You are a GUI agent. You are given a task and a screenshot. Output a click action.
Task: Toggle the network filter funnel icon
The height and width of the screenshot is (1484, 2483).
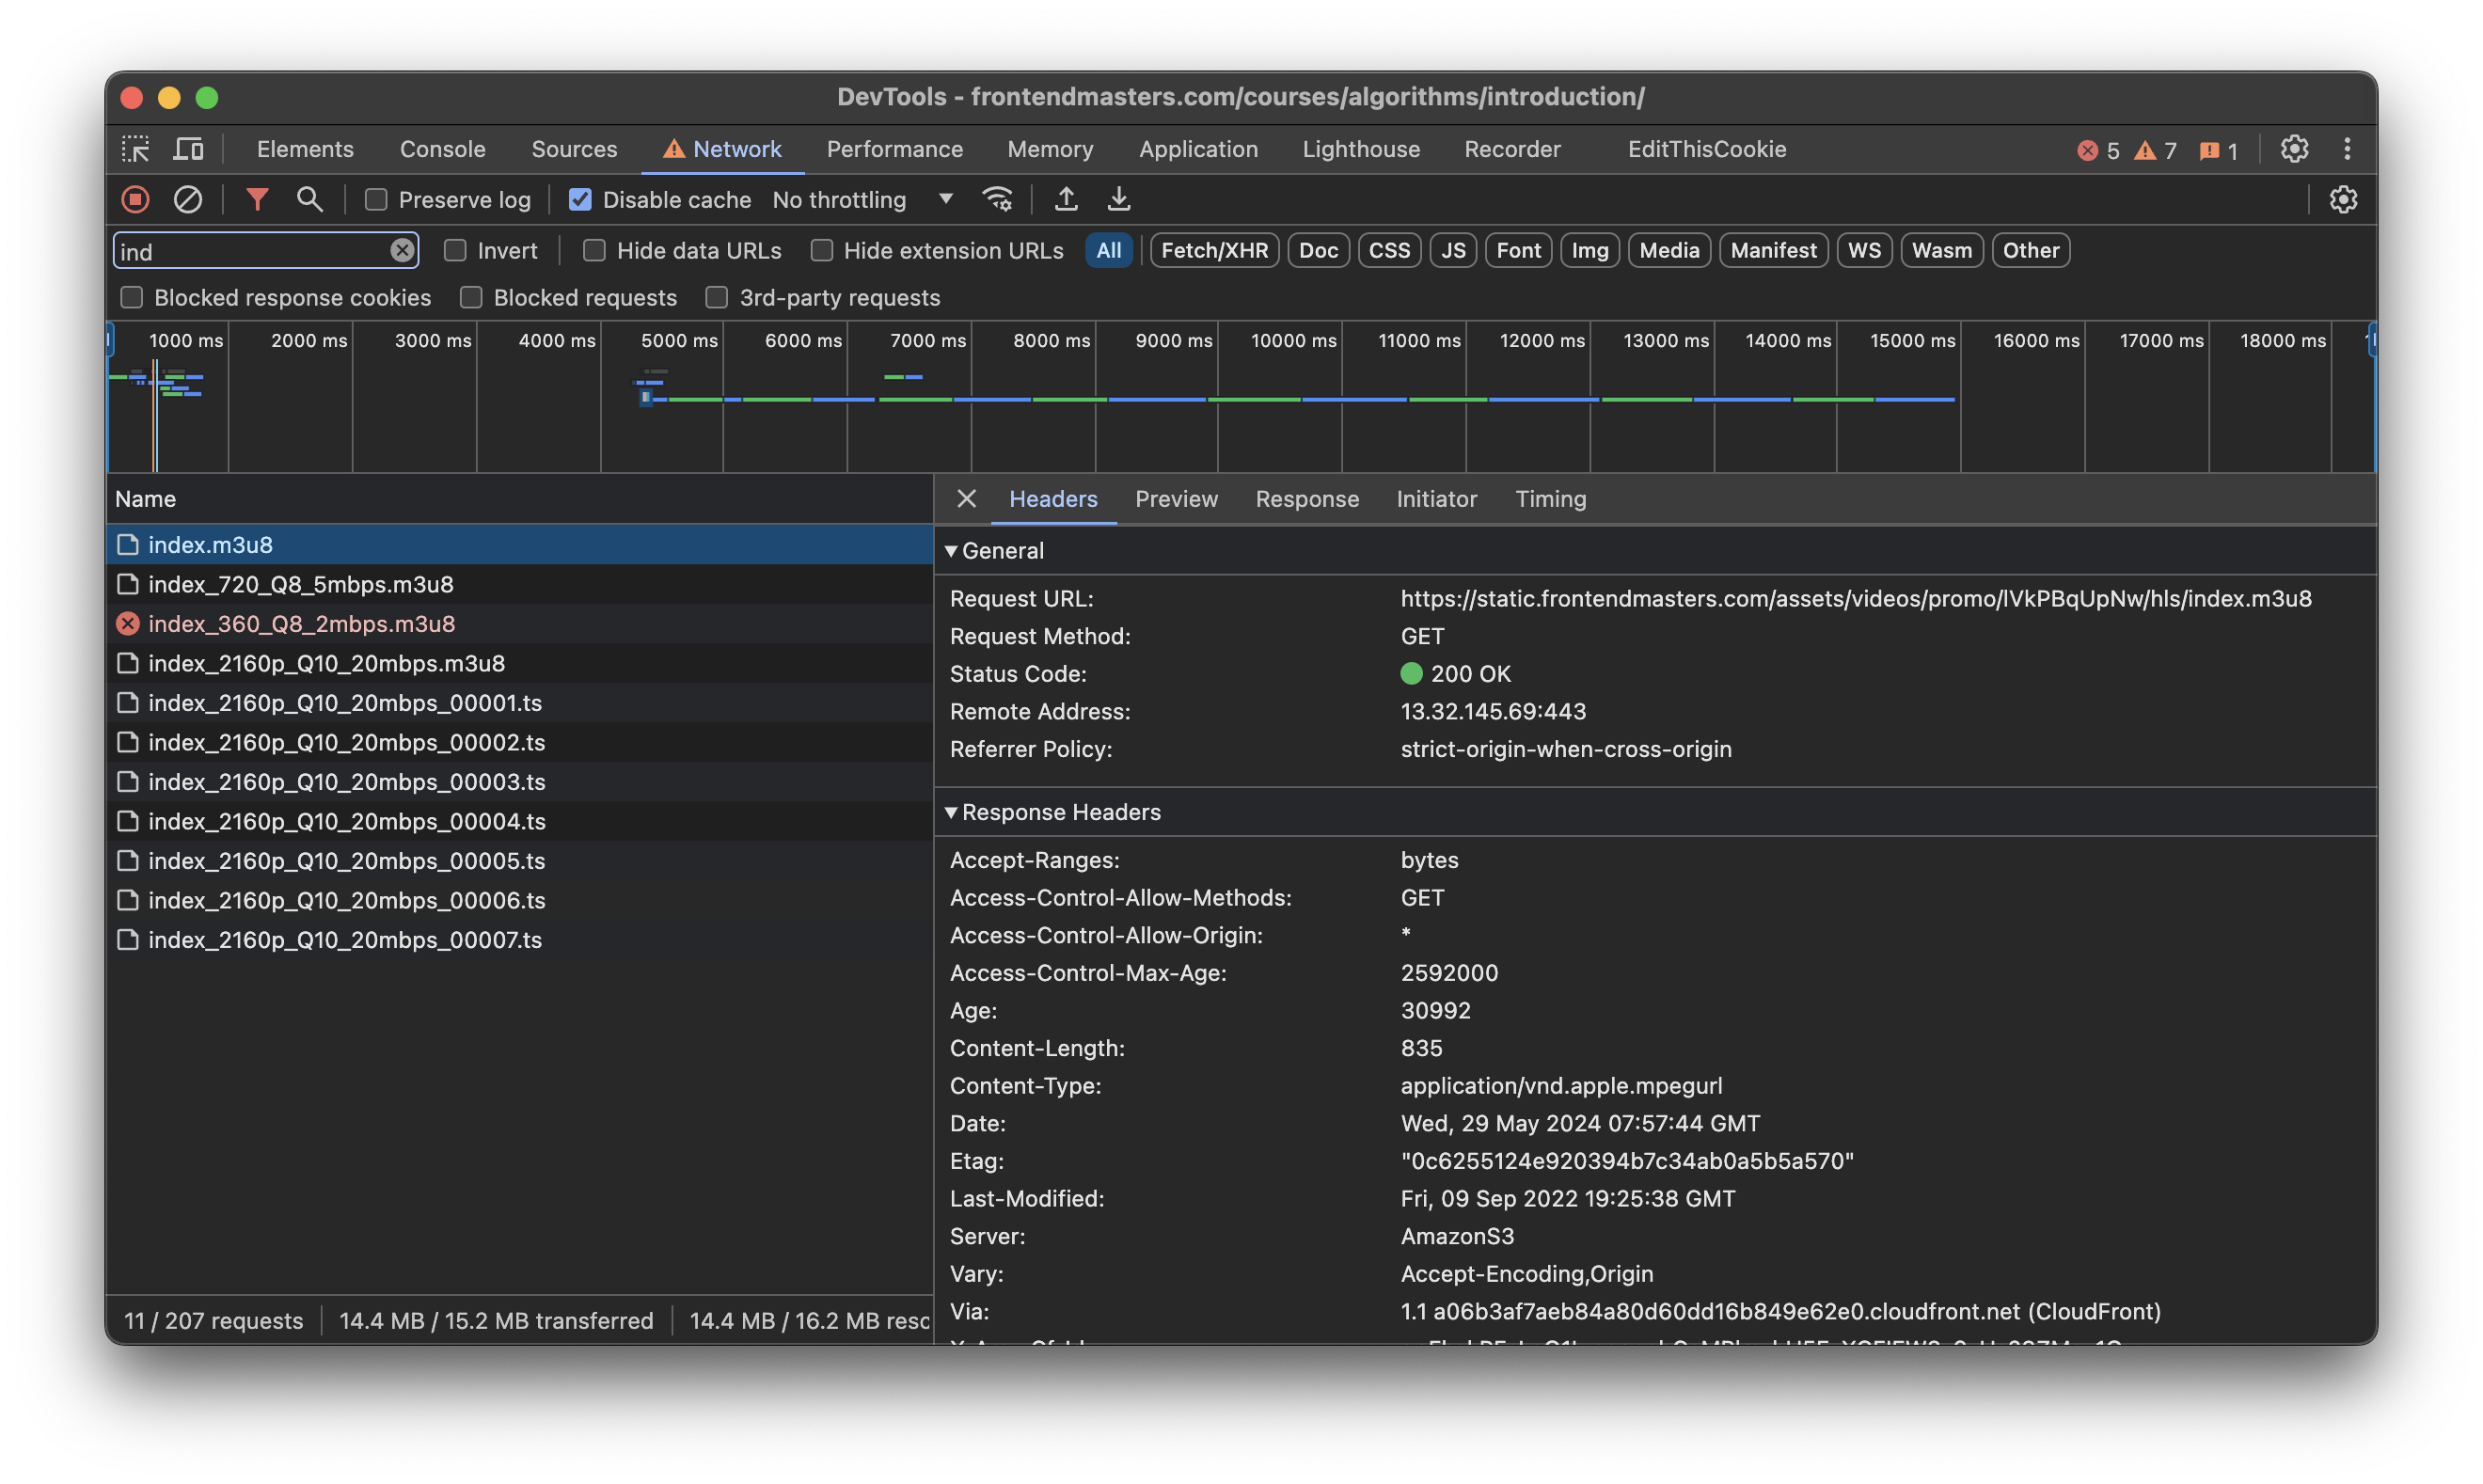pos(257,200)
